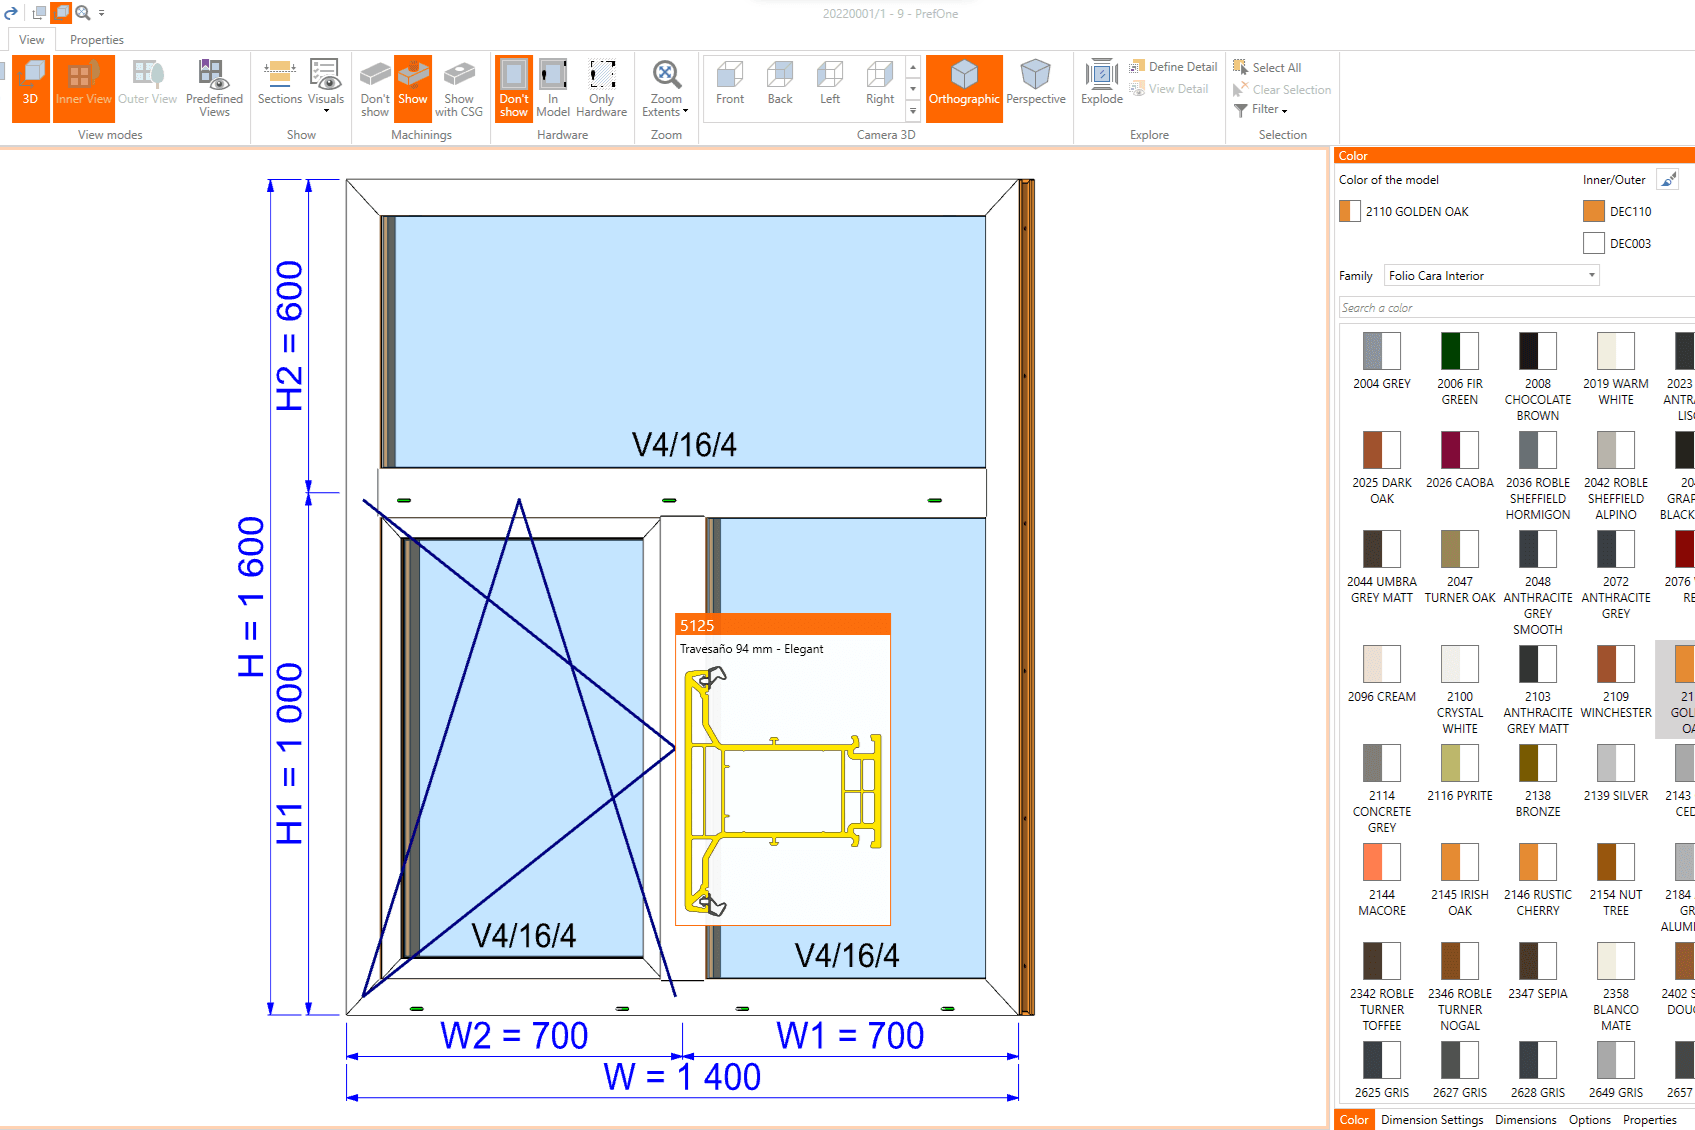This screenshot has width=1695, height=1130.
Task: Open Zoom Extents dropdown
Action: [666, 87]
